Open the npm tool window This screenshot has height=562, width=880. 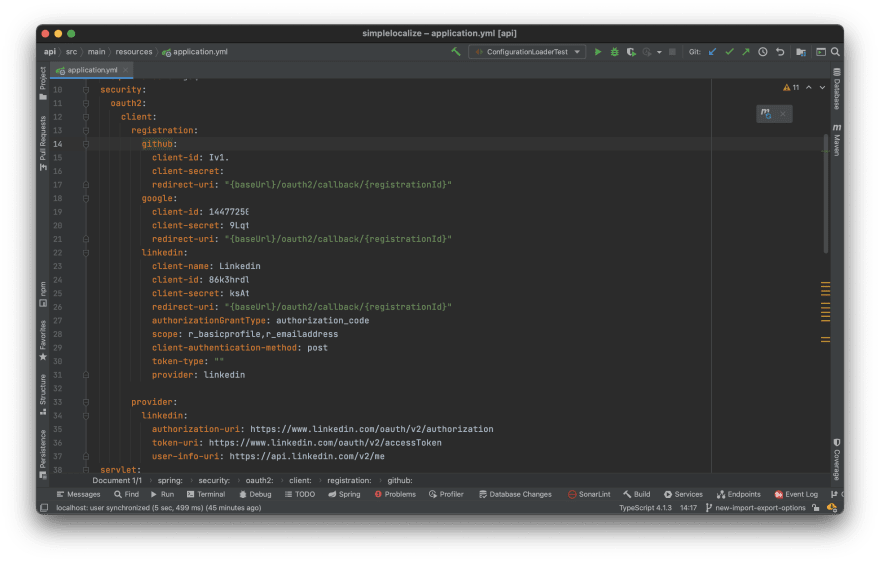tap(43, 294)
